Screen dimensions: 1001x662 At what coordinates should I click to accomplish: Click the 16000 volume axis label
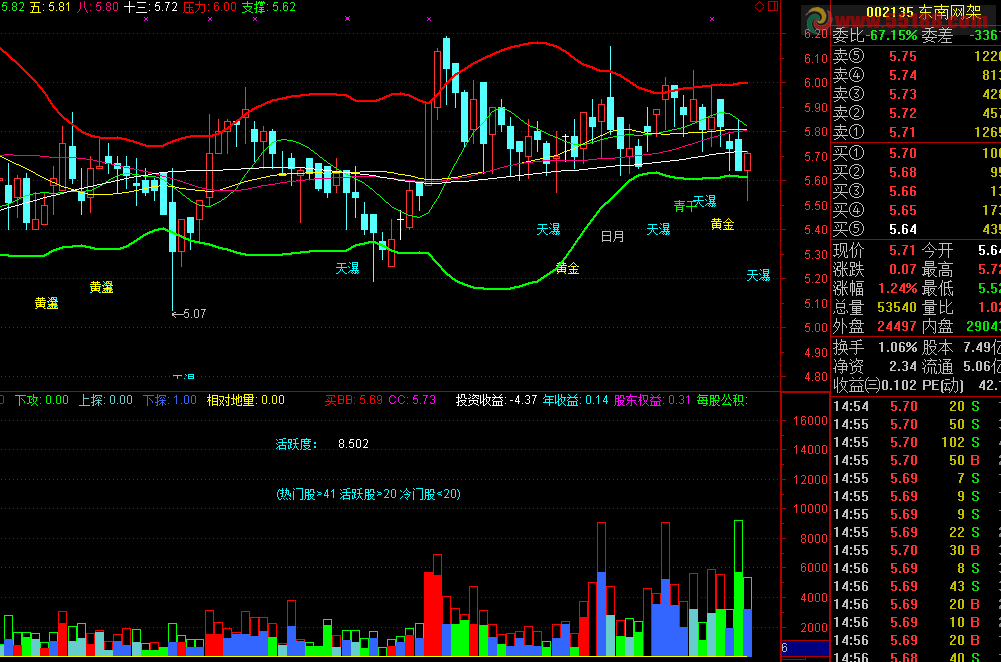(810, 421)
